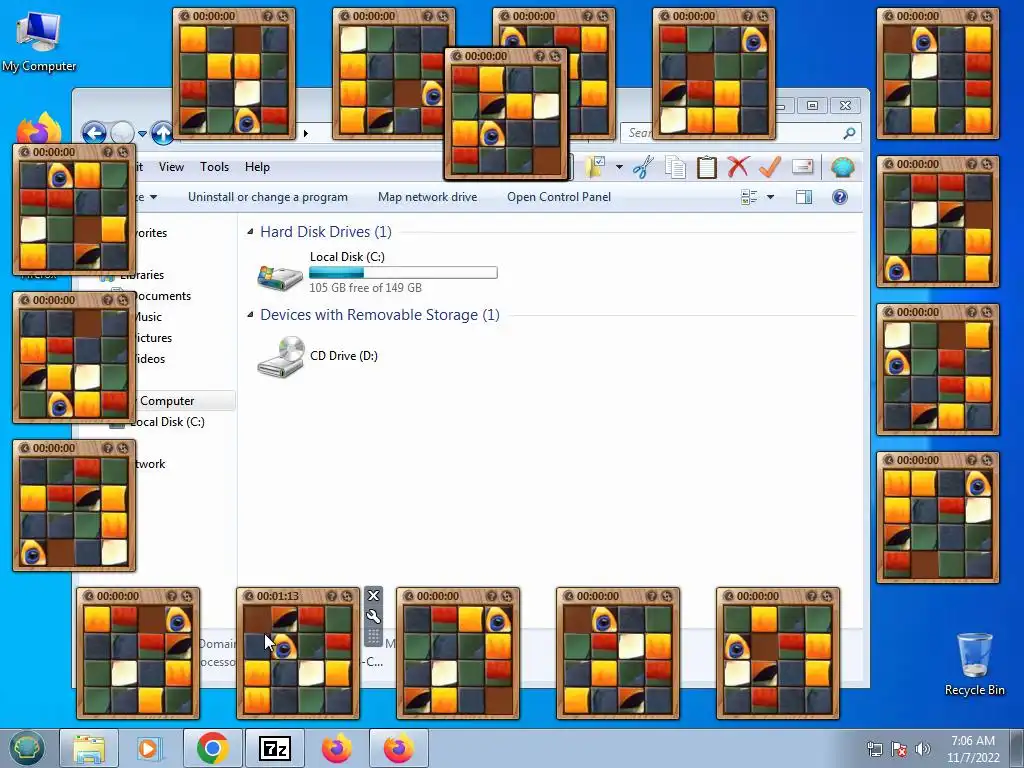Click the red X Delete icon
1024x768 pixels.
pos(738,167)
